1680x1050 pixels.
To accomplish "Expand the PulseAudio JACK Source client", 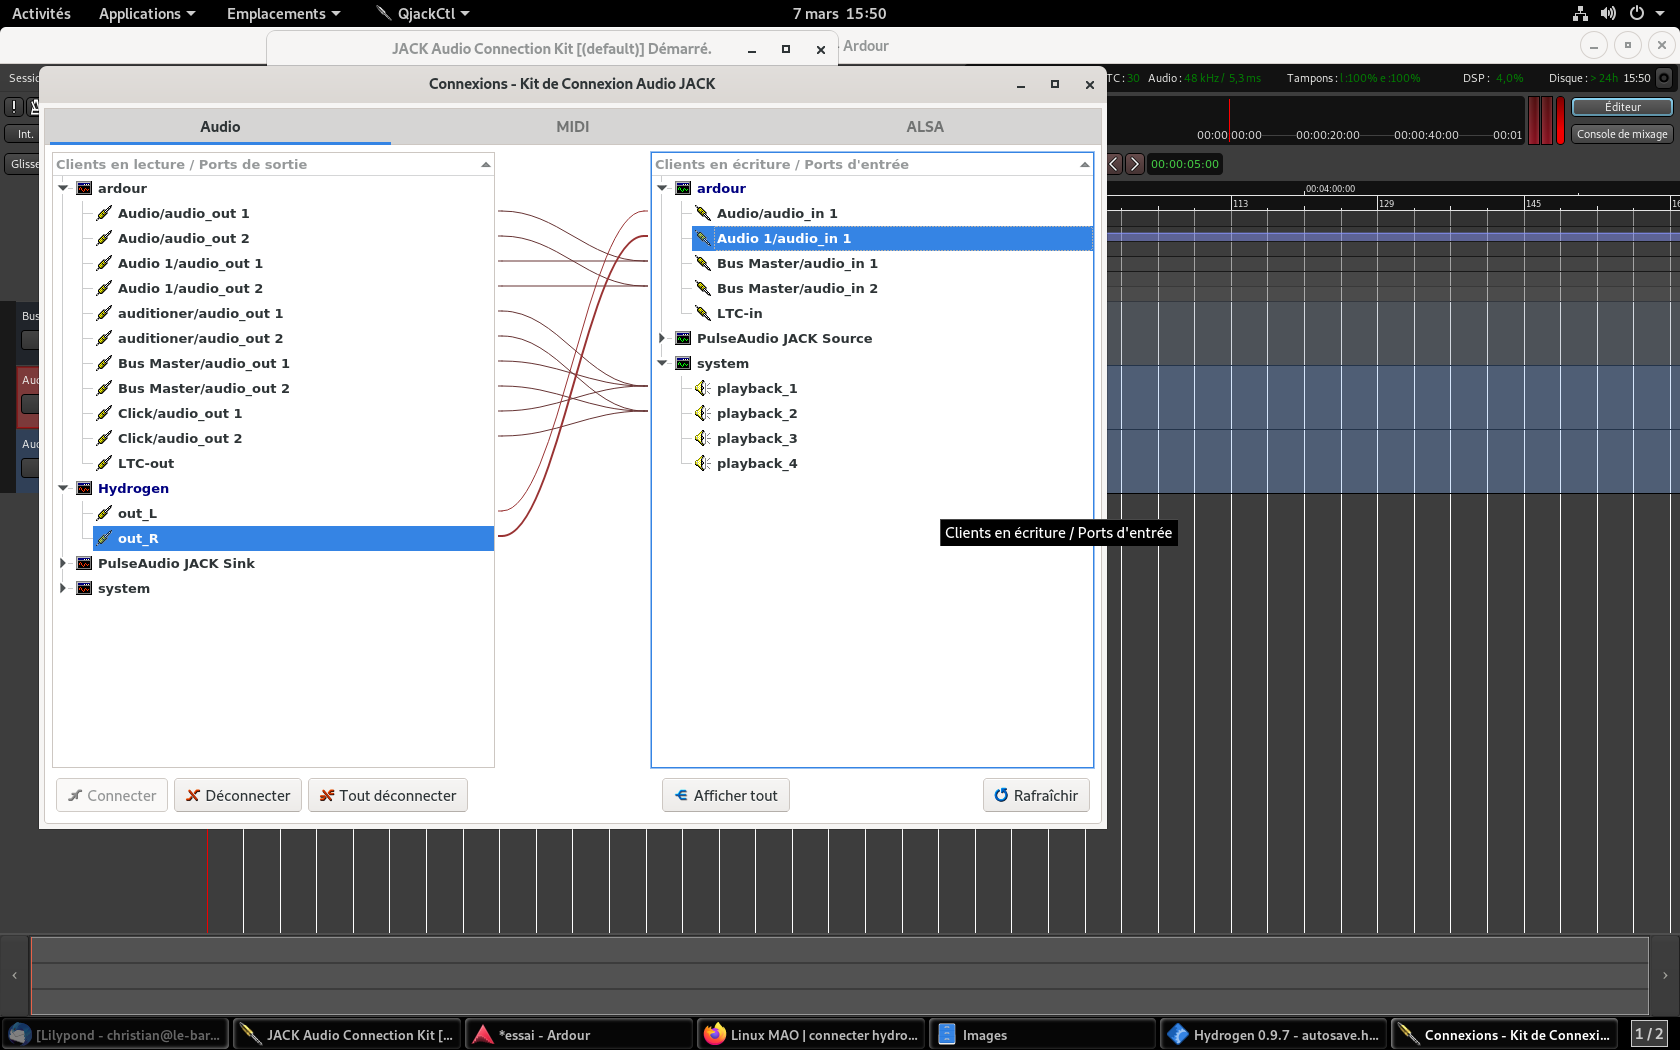I will point(662,338).
